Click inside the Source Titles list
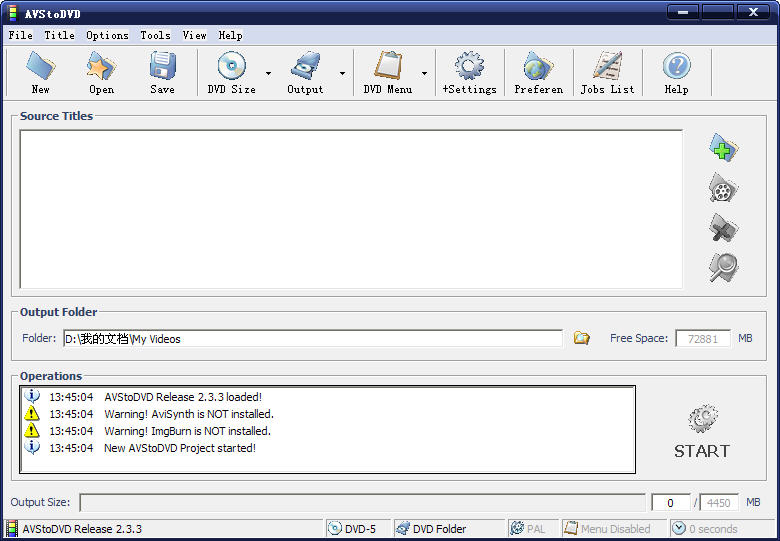Image resolution: width=780 pixels, height=541 pixels. pos(351,209)
